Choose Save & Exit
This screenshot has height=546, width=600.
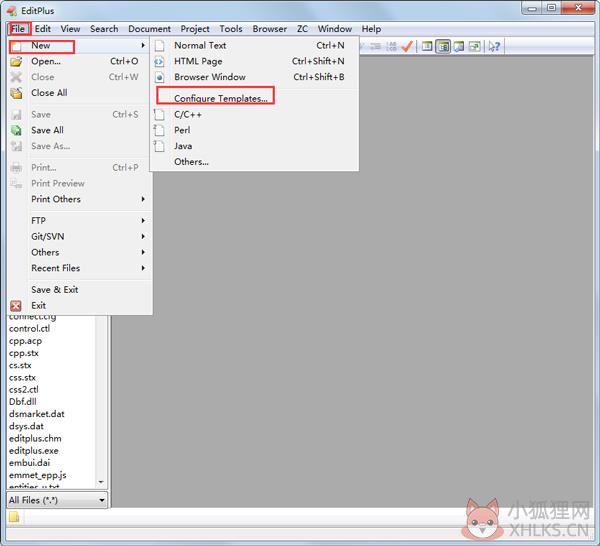[80, 290]
